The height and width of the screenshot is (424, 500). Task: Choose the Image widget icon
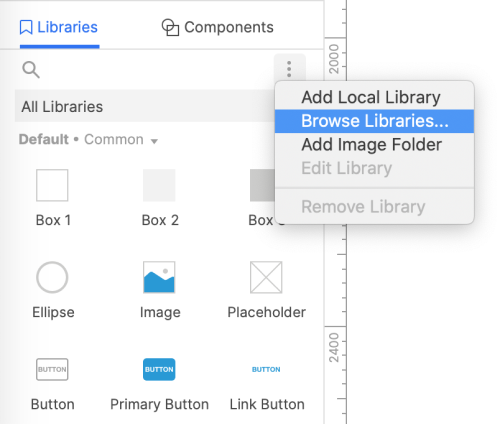pyautogui.click(x=159, y=277)
